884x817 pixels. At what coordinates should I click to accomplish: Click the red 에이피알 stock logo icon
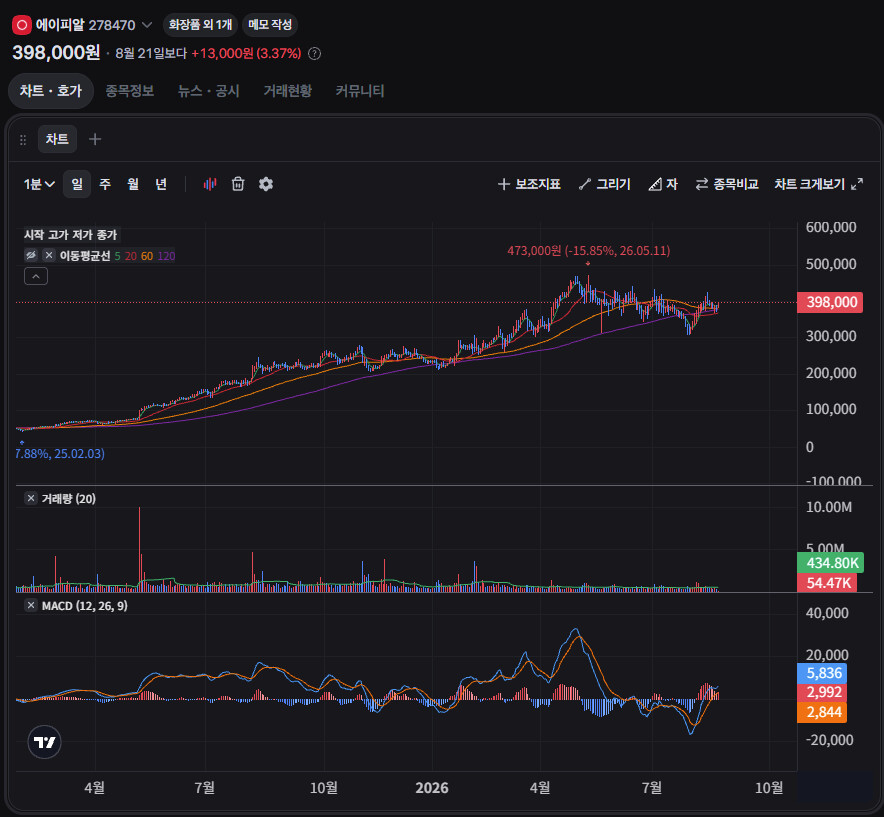click(x=21, y=25)
